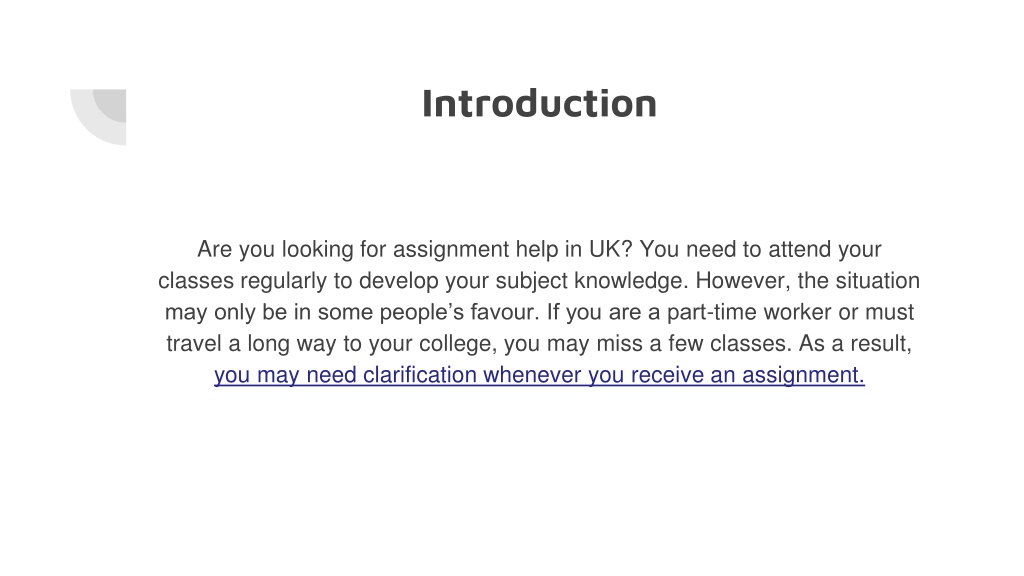
Task: Click the word 'favour.' in the paragraph
Action: click(x=505, y=312)
